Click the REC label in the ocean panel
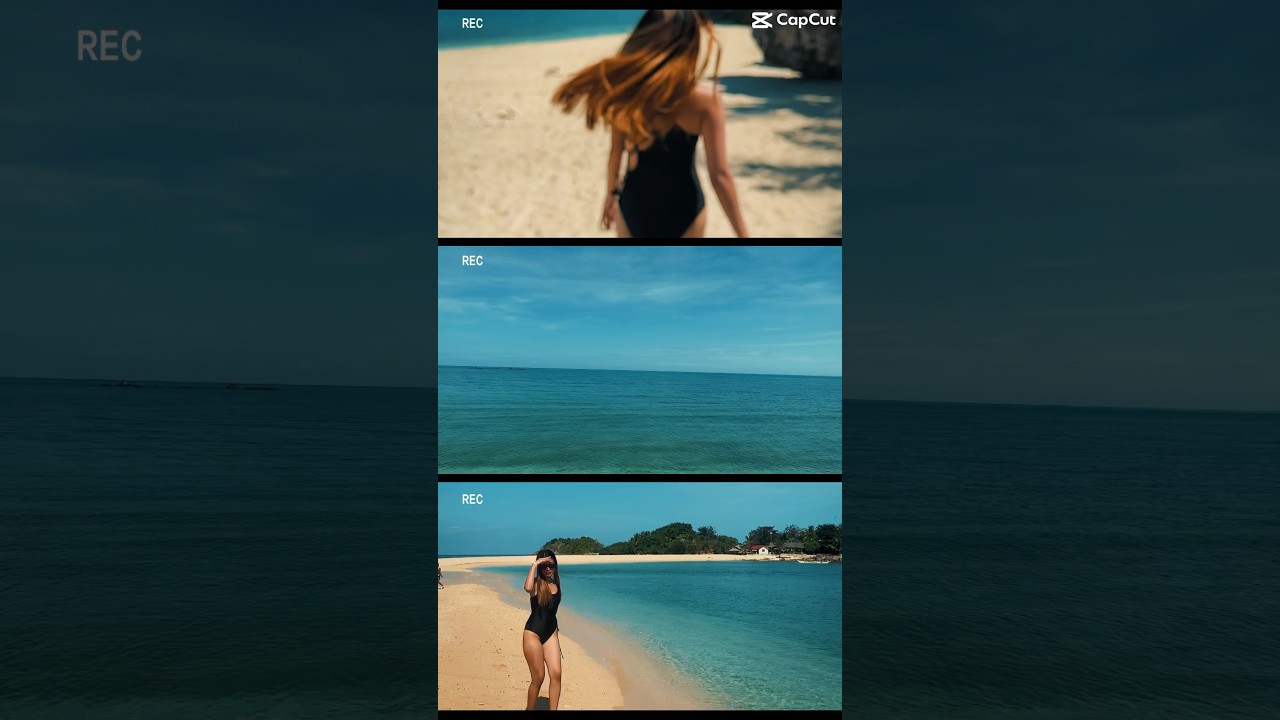Image resolution: width=1280 pixels, height=720 pixels. [472, 261]
